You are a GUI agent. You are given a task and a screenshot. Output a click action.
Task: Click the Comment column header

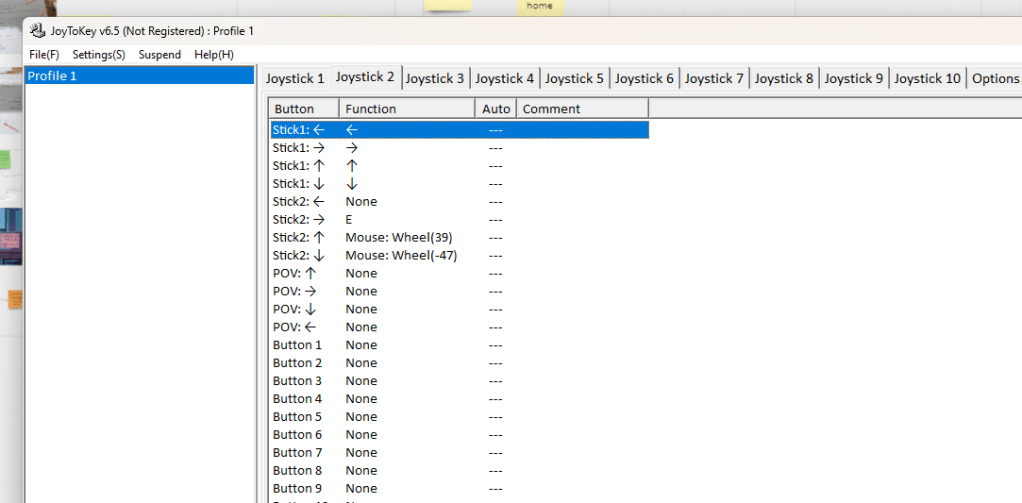583,109
